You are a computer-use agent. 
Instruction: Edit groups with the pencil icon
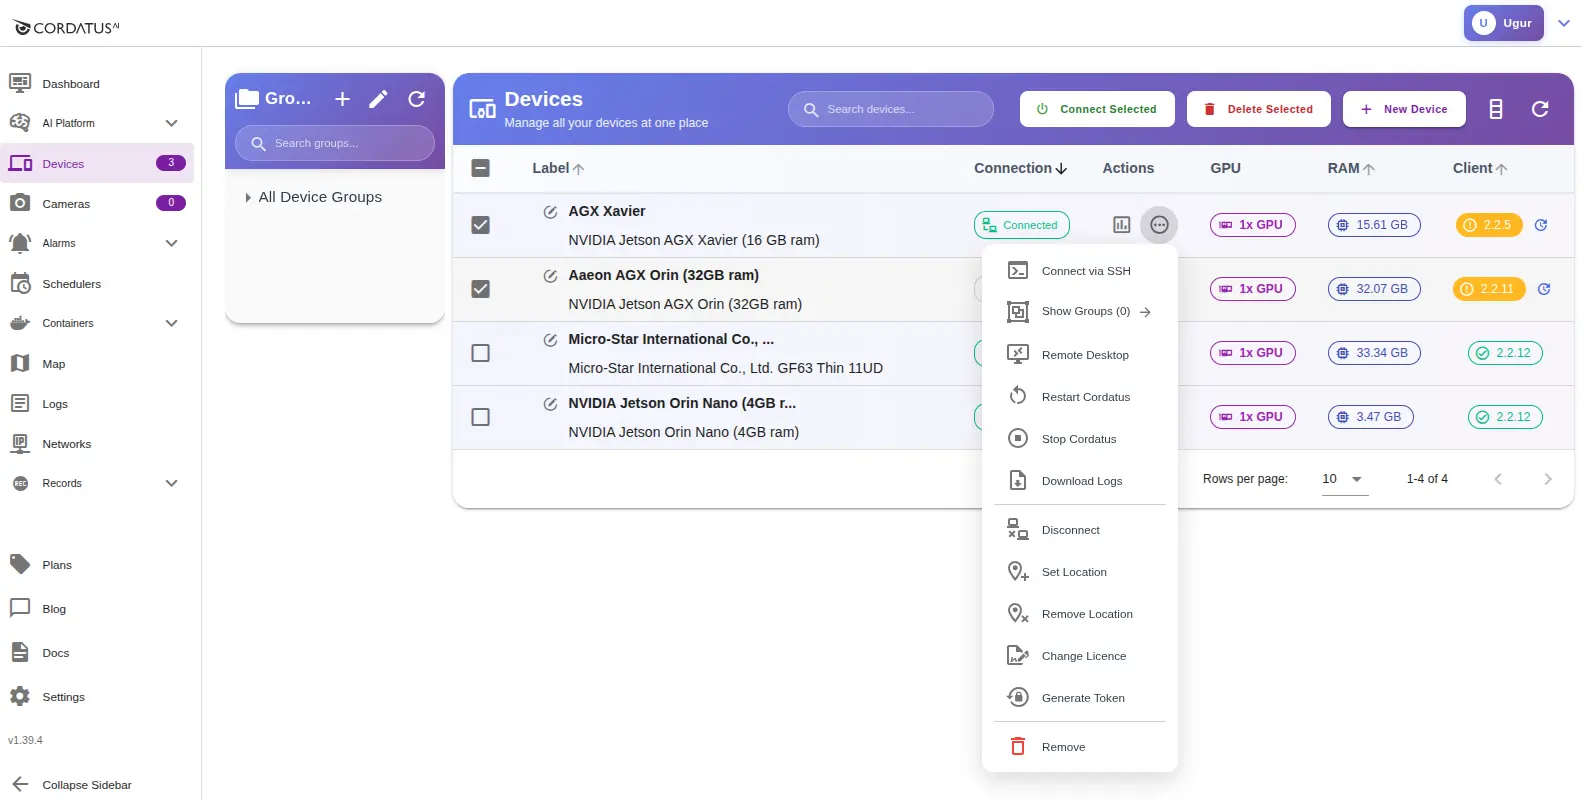point(378,99)
